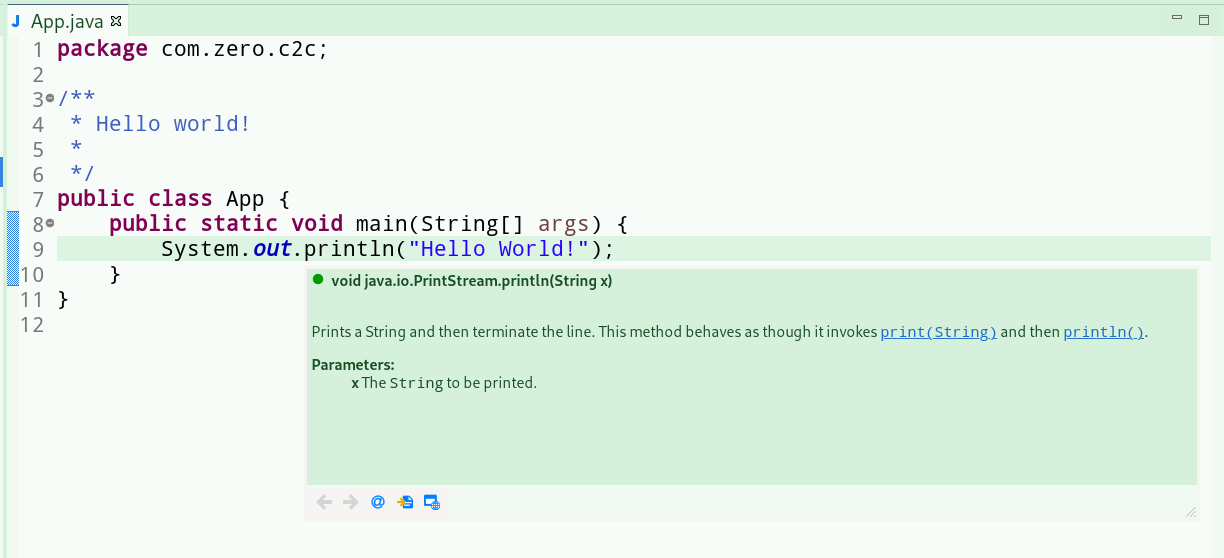This screenshot has height=558, width=1224.
Task: Close the App.java editor tab
Action: coord(116,20)
